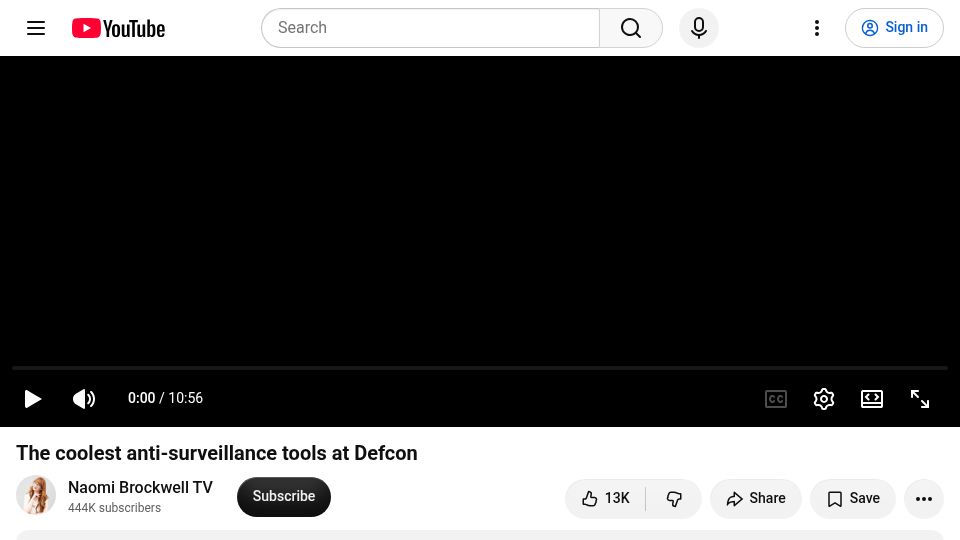The image size is (960, 540).
Task: Open more actions ellipsis menu
Action: [924, 498]
